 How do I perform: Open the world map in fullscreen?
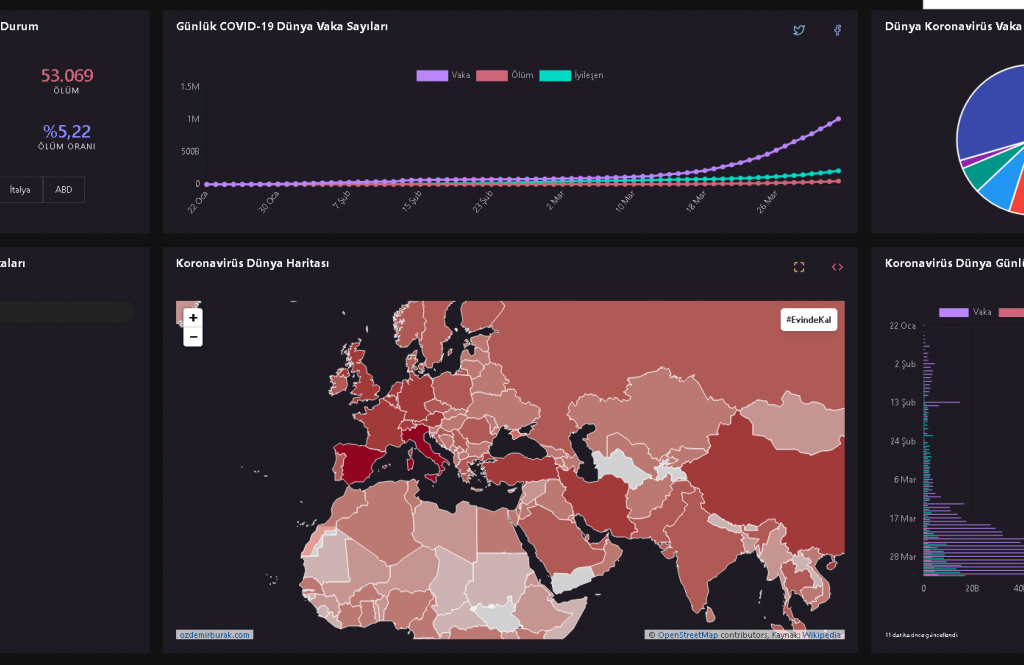coord(798,267)
